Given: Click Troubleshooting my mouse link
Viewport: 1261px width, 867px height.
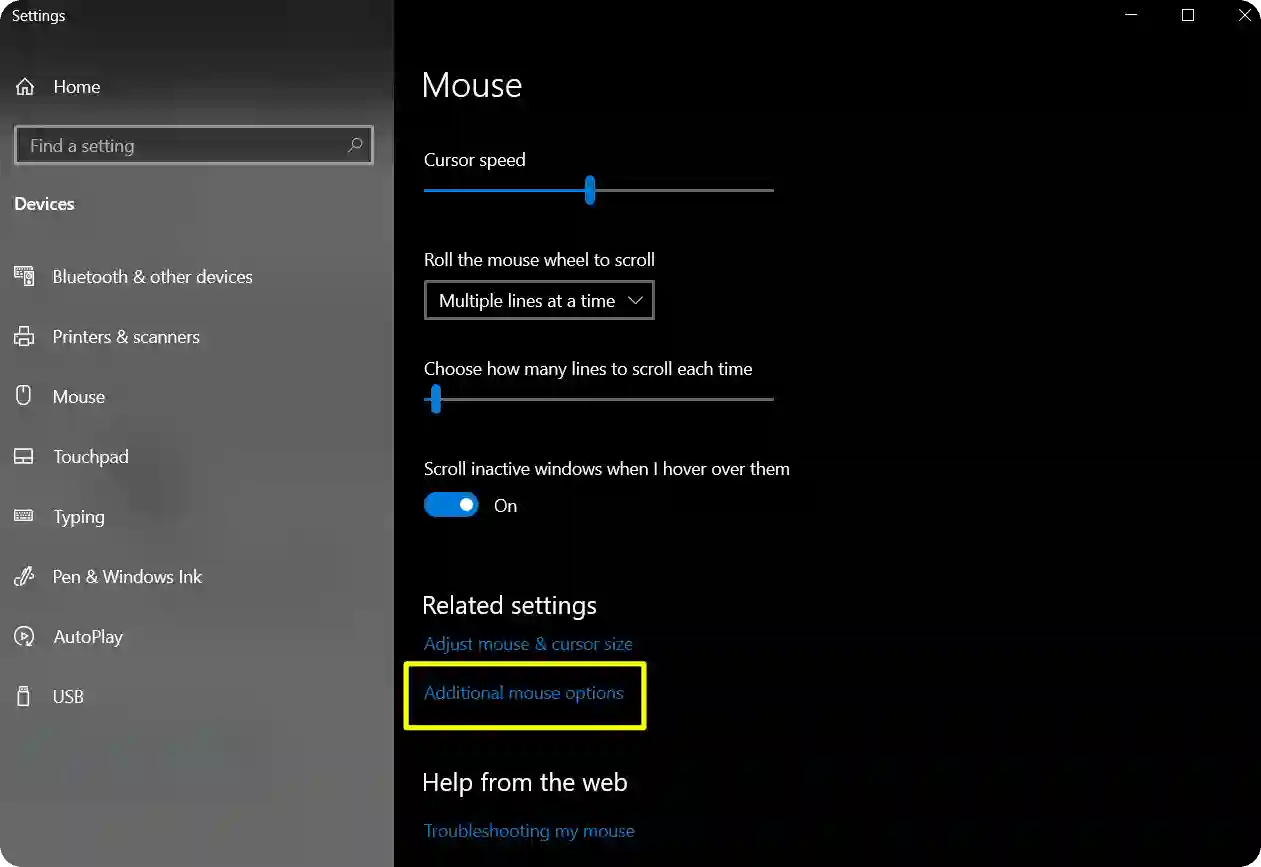Looking at the screenshot, I should 529,830.
